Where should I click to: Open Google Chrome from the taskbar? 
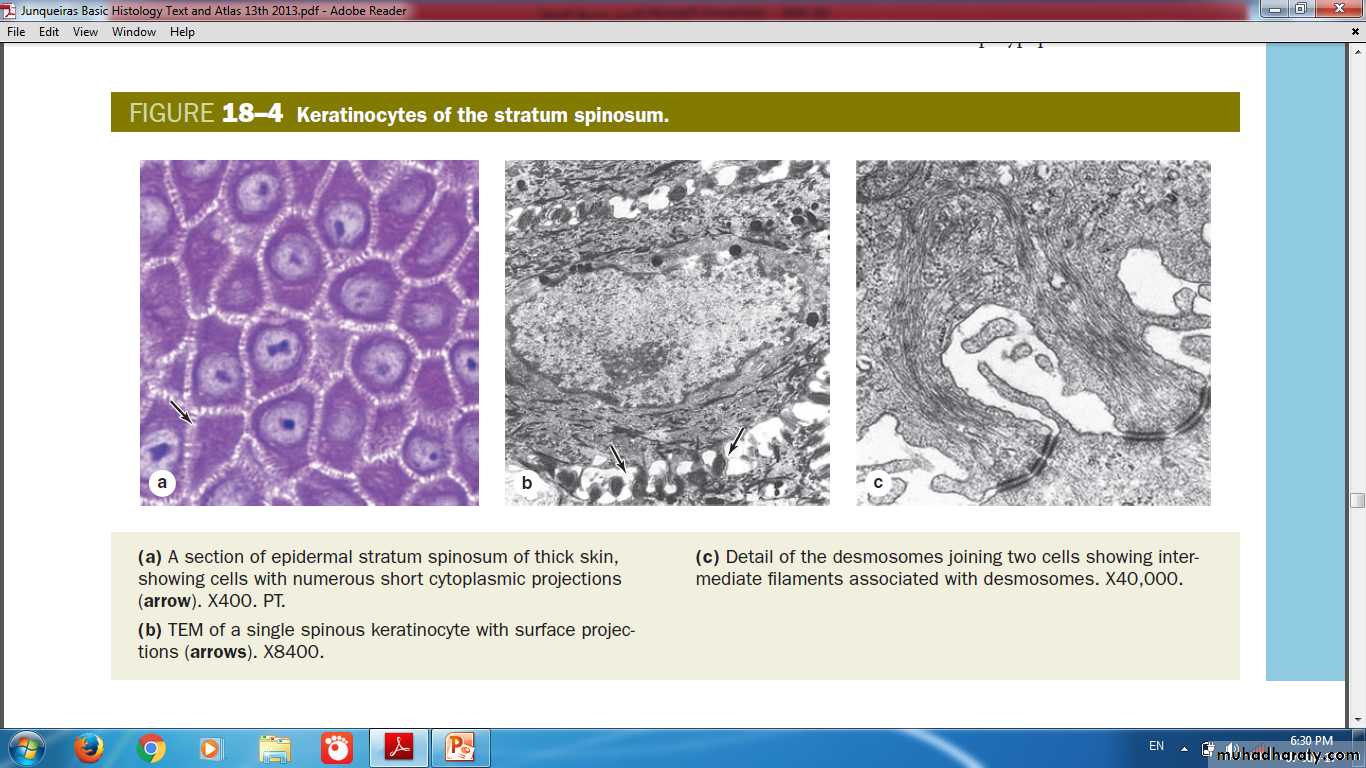pos(151,748)
